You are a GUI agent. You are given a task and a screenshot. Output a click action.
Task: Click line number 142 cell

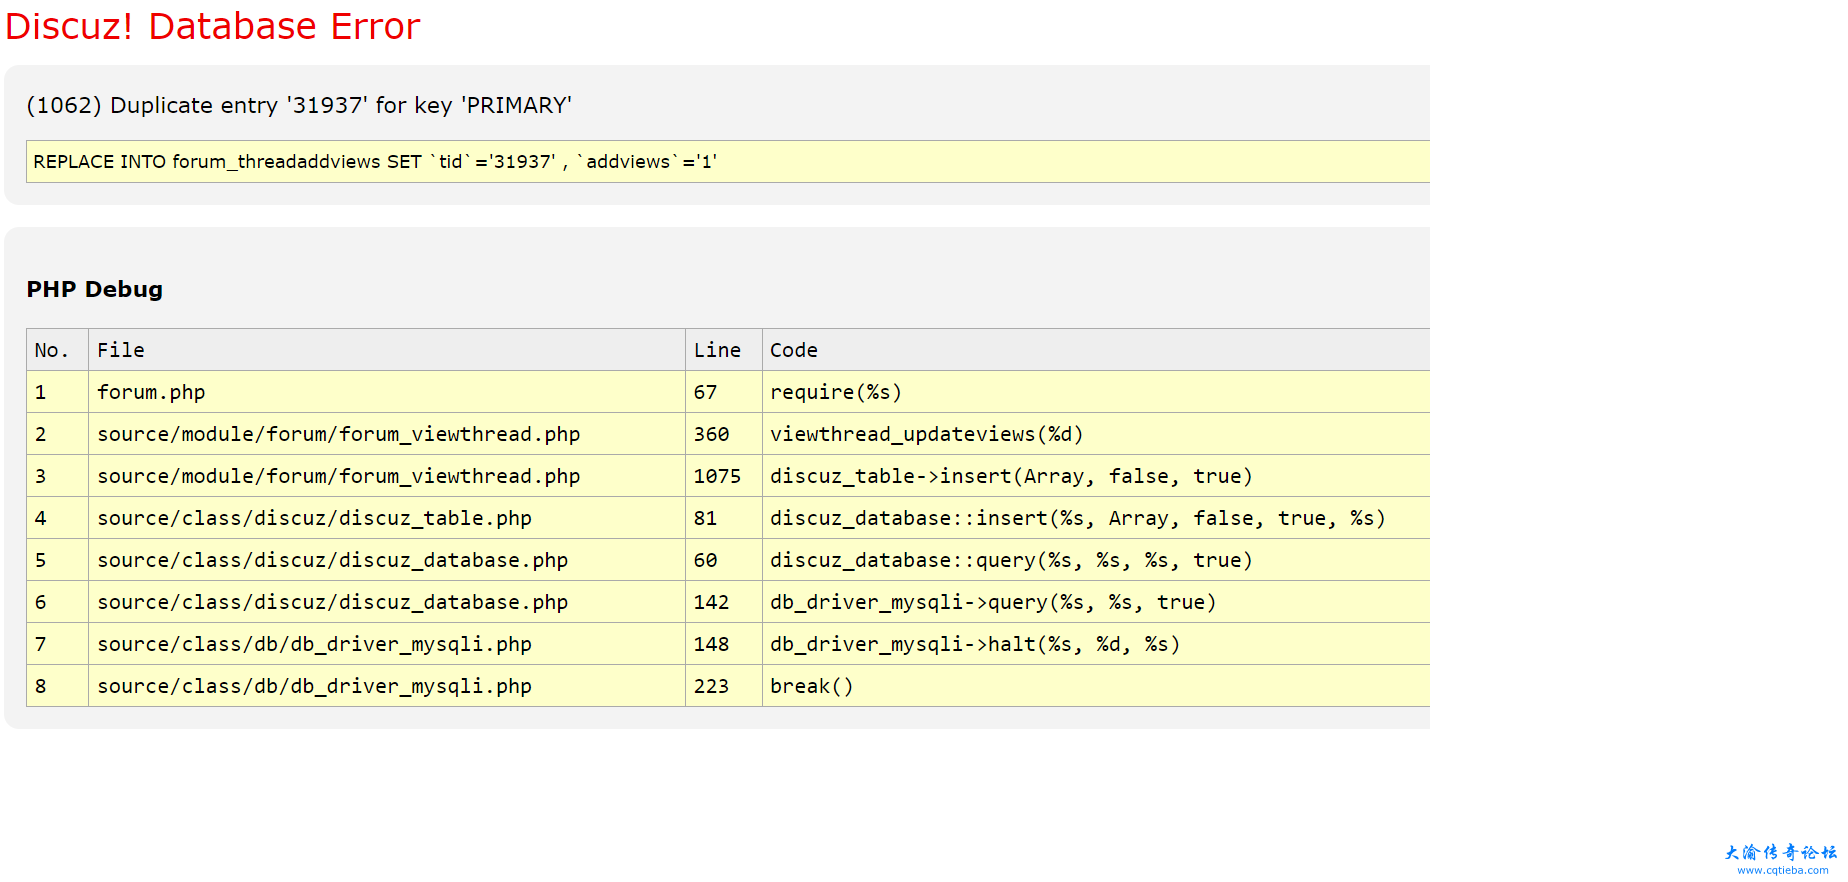724,602
